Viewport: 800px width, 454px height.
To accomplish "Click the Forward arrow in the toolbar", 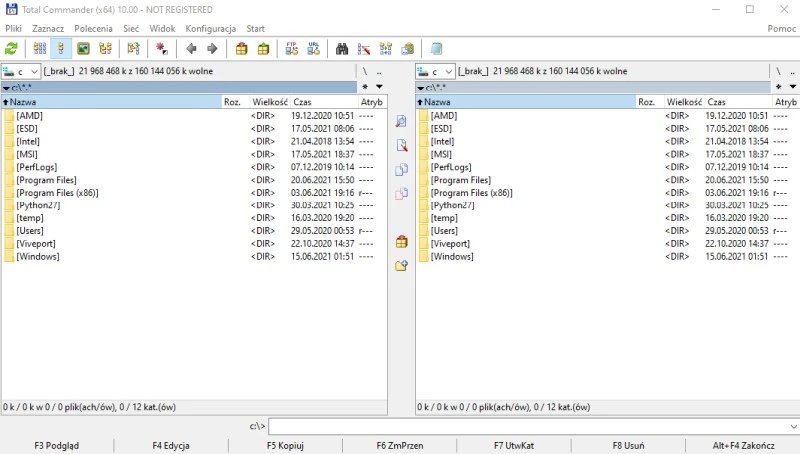I will pos(212,48).
